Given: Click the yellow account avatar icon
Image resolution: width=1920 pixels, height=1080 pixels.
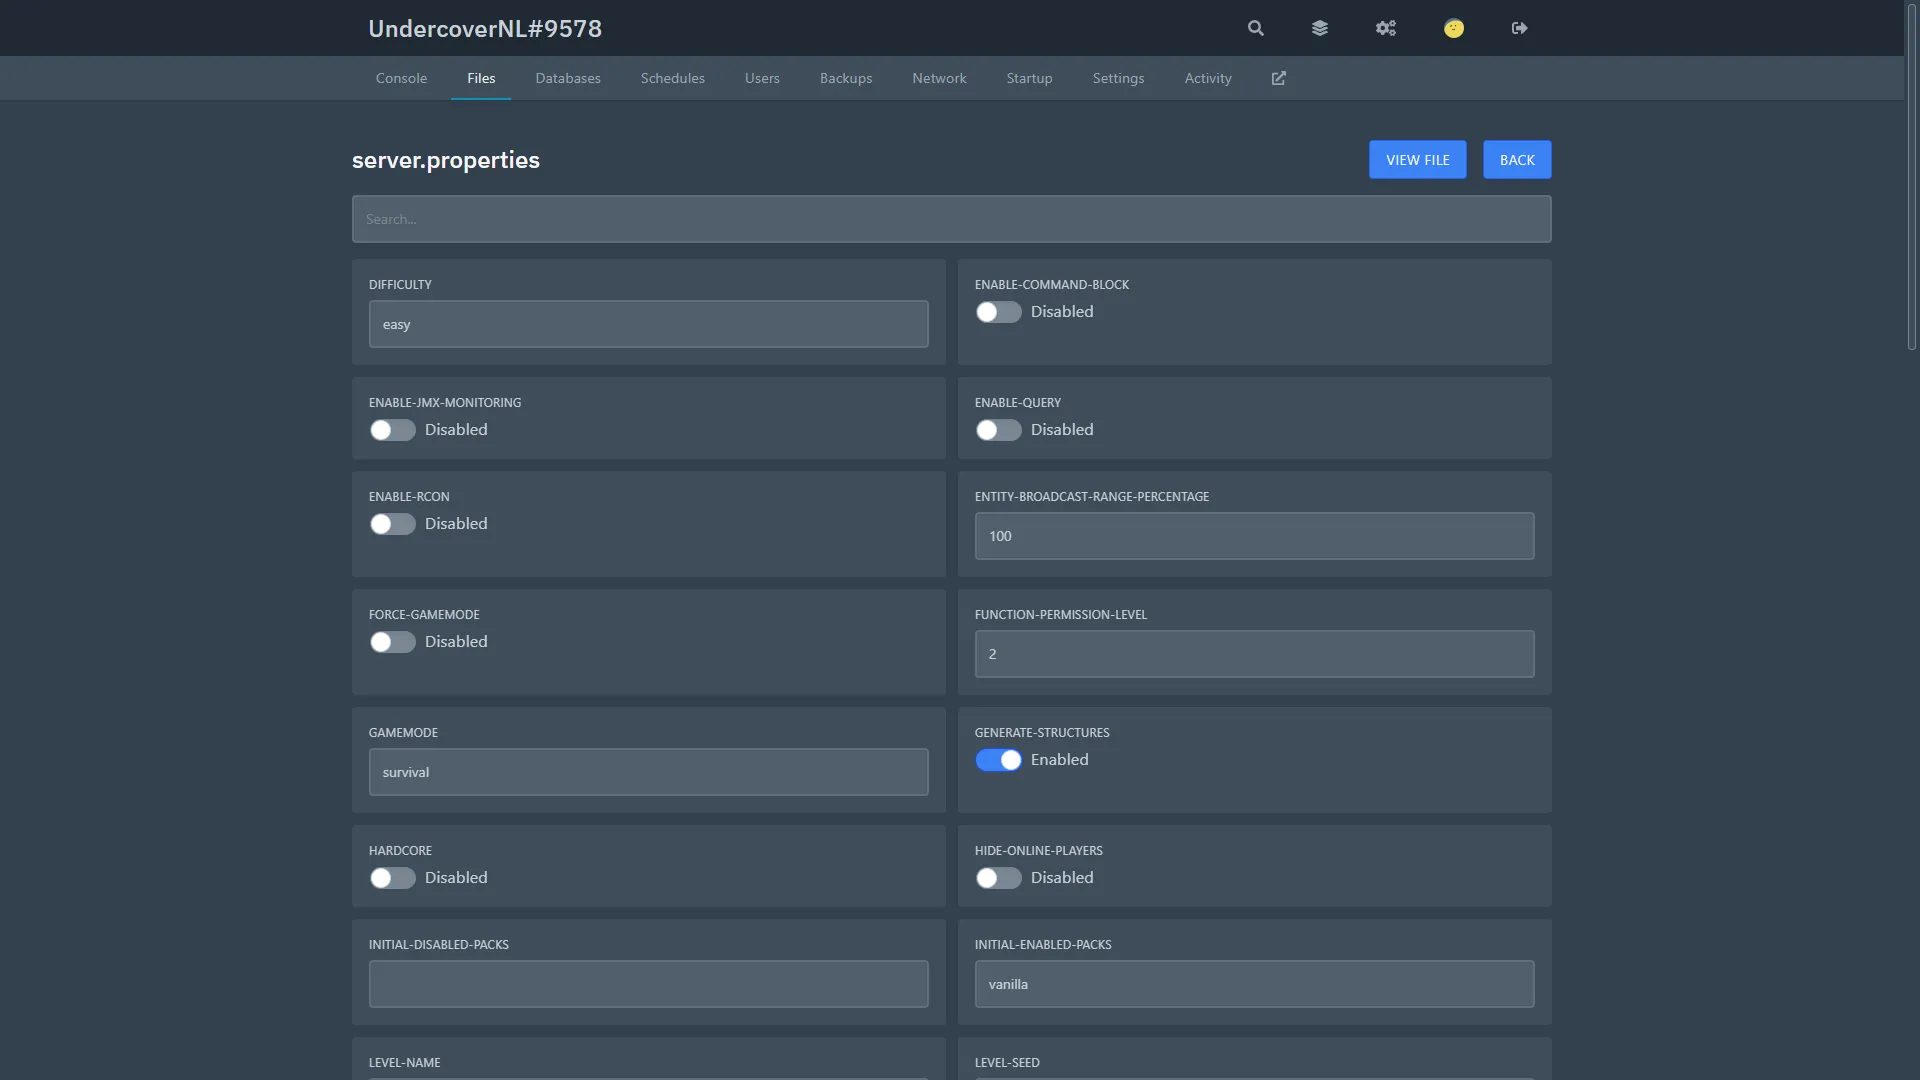Looking at the screenshot, I should [x=1454, y=28].
